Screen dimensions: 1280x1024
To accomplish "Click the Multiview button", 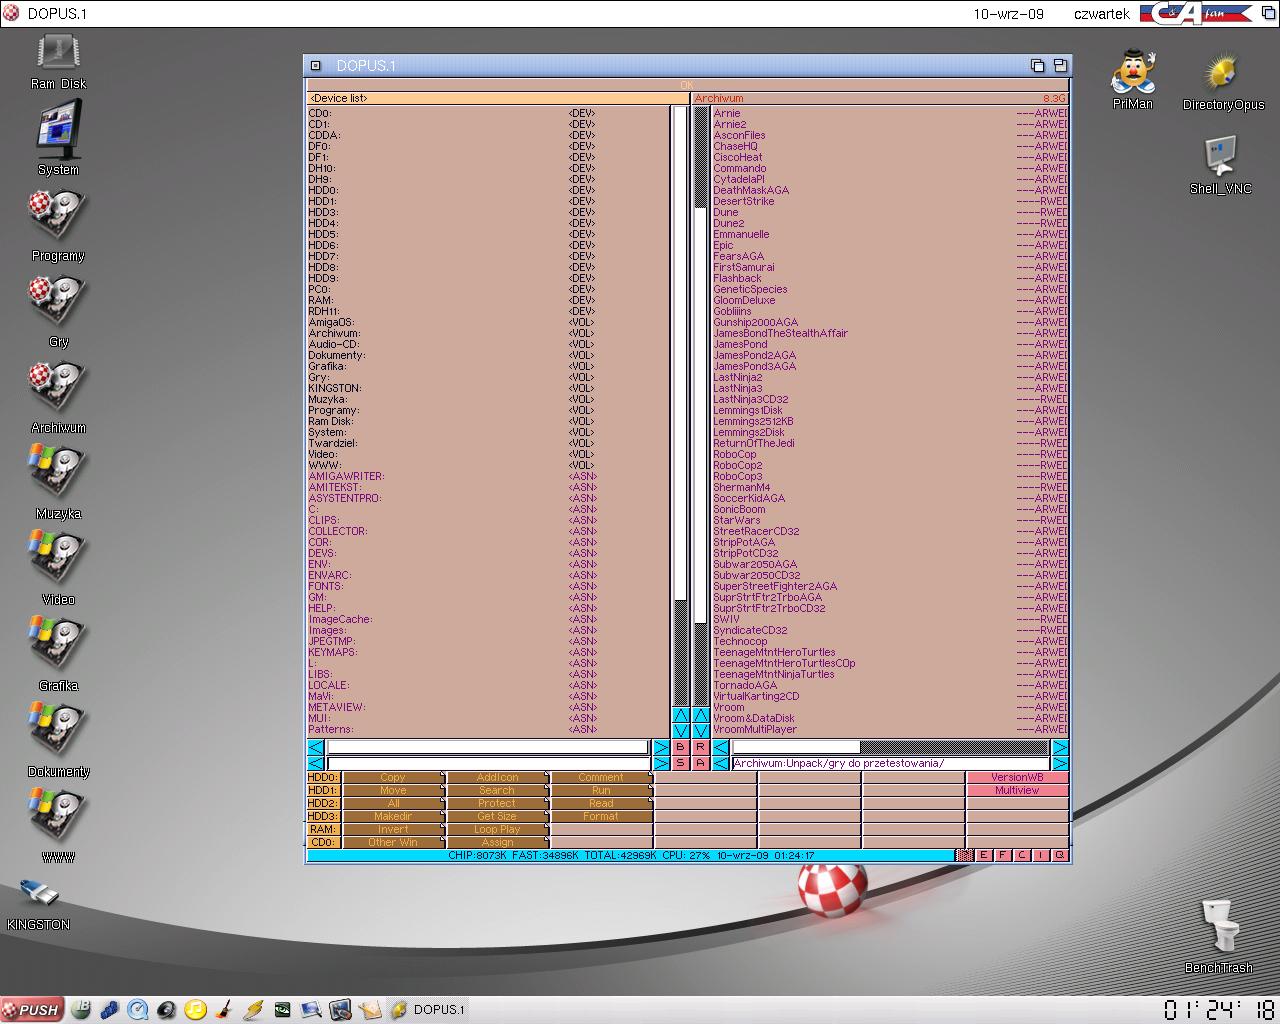I will [x=1017, y=790].
